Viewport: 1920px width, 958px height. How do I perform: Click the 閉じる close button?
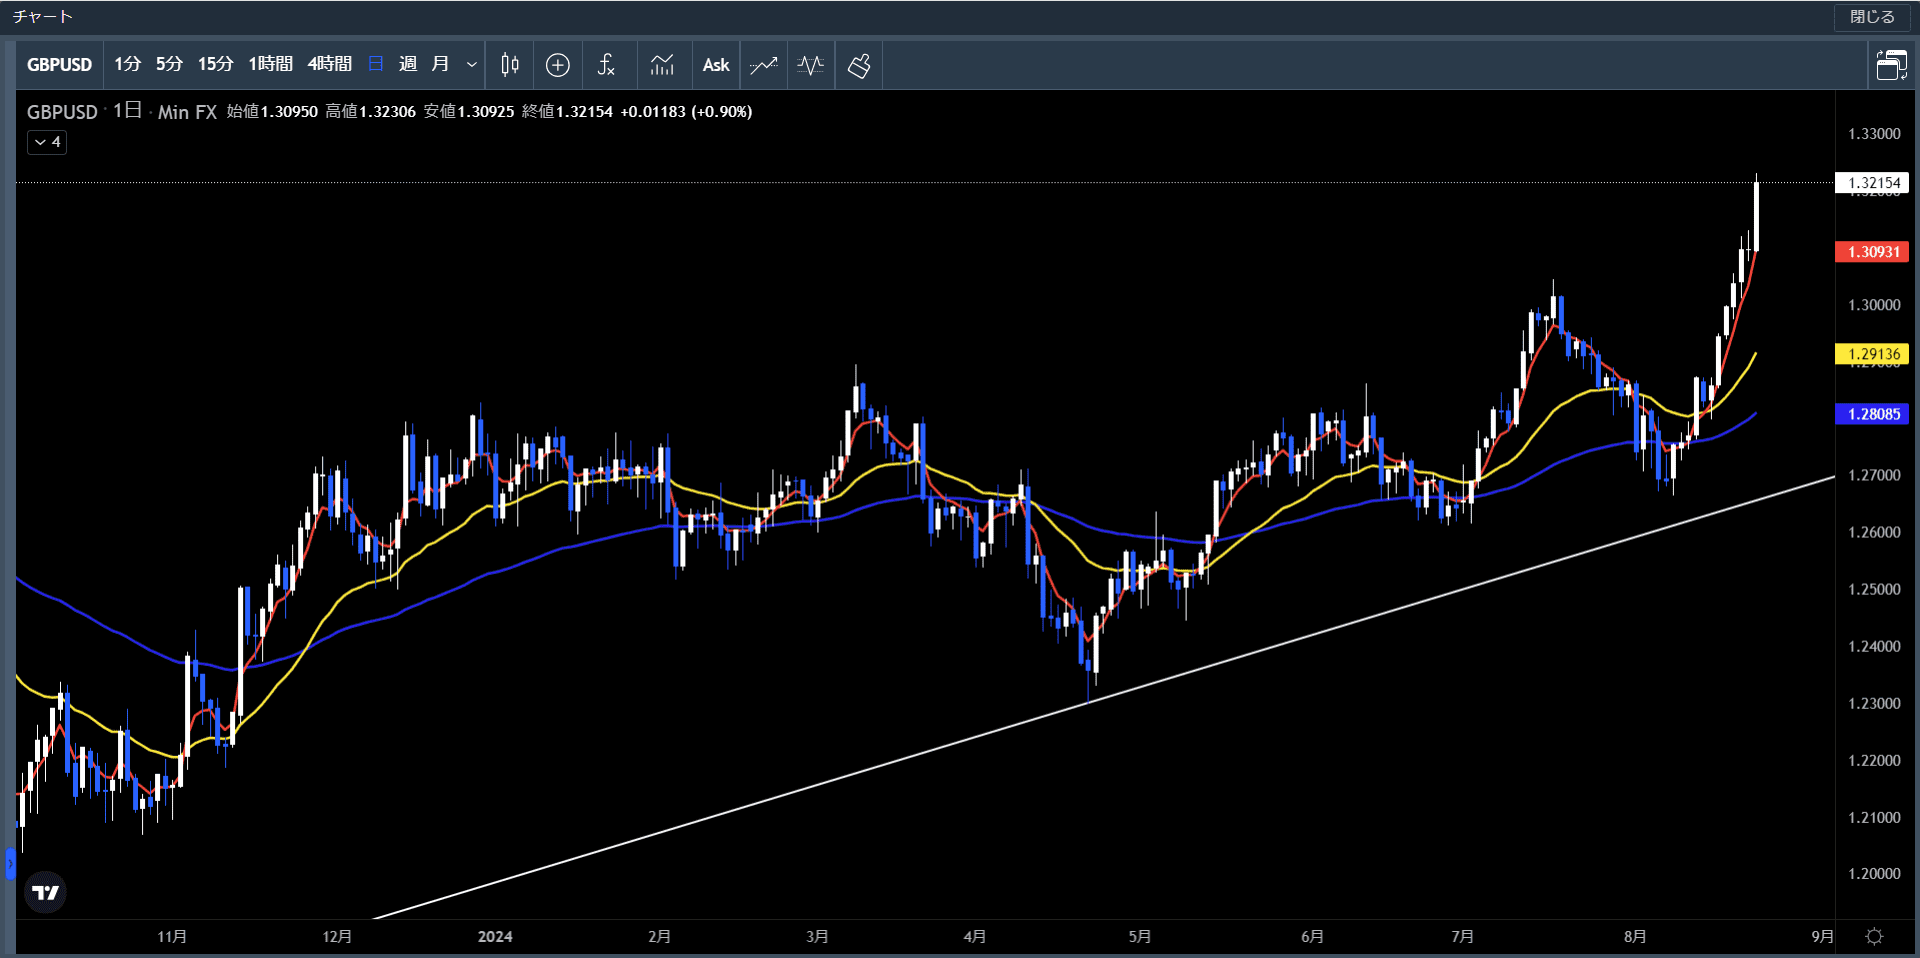pyautogui.click(x=1872, y=17)
